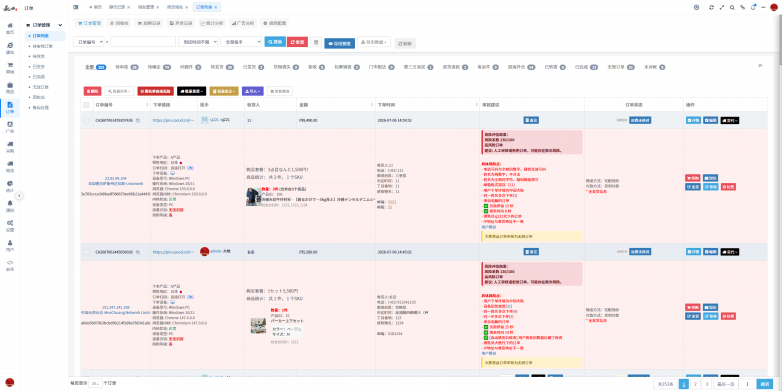This screenshot has height=391, width=782.
Task: Click the search keyword input field
Action: click(143, 42)
